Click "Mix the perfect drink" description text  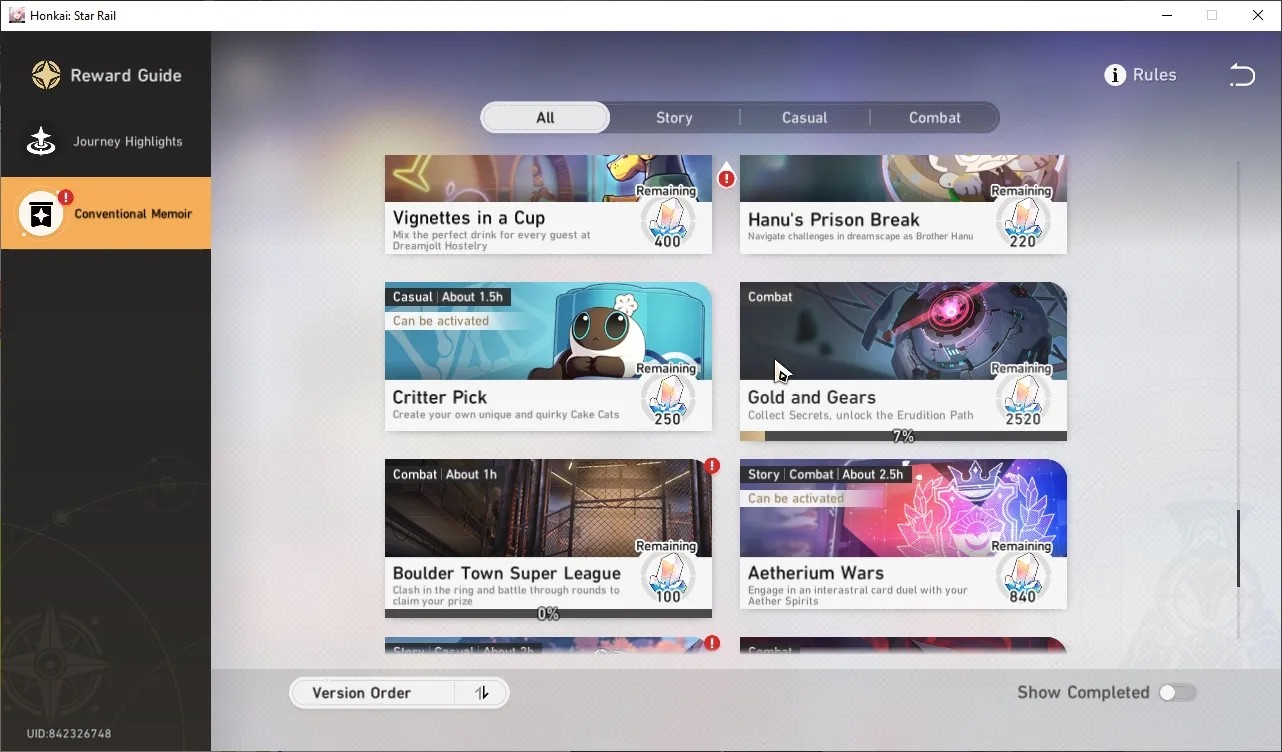(491, 240)
